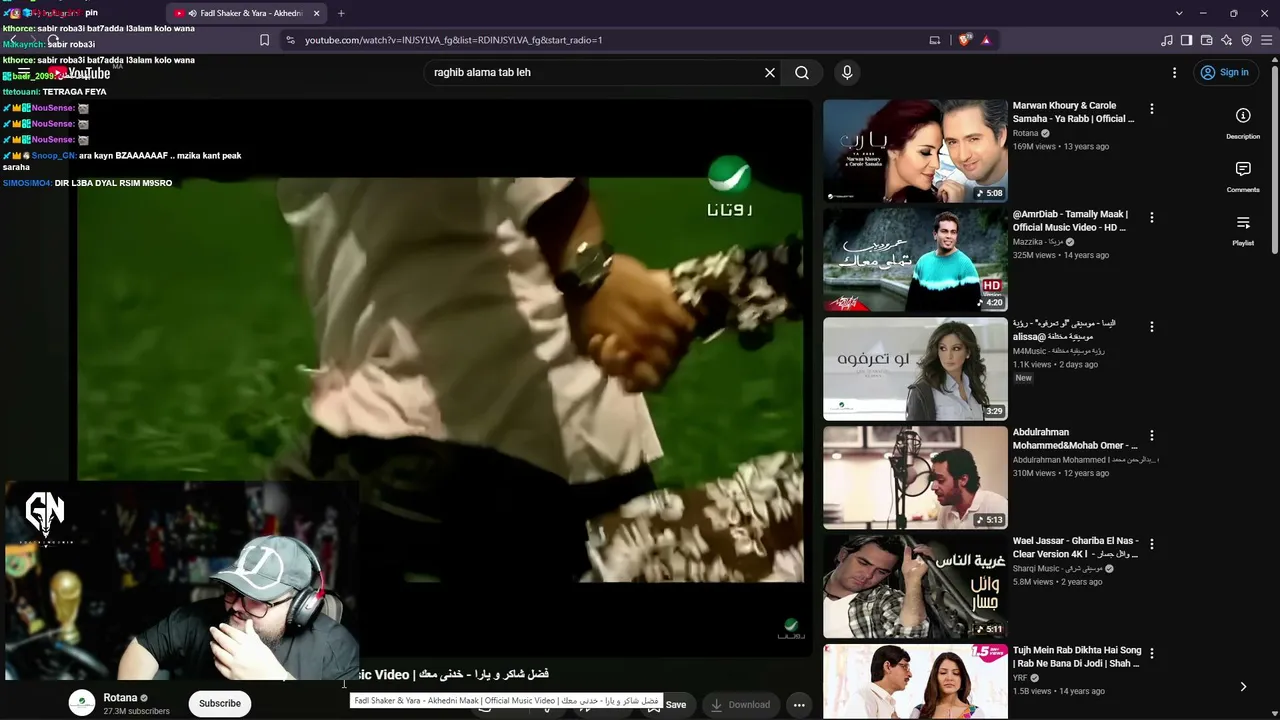Click the main video player
Viewport: 1280px width, 720px height.
[440, 380]
